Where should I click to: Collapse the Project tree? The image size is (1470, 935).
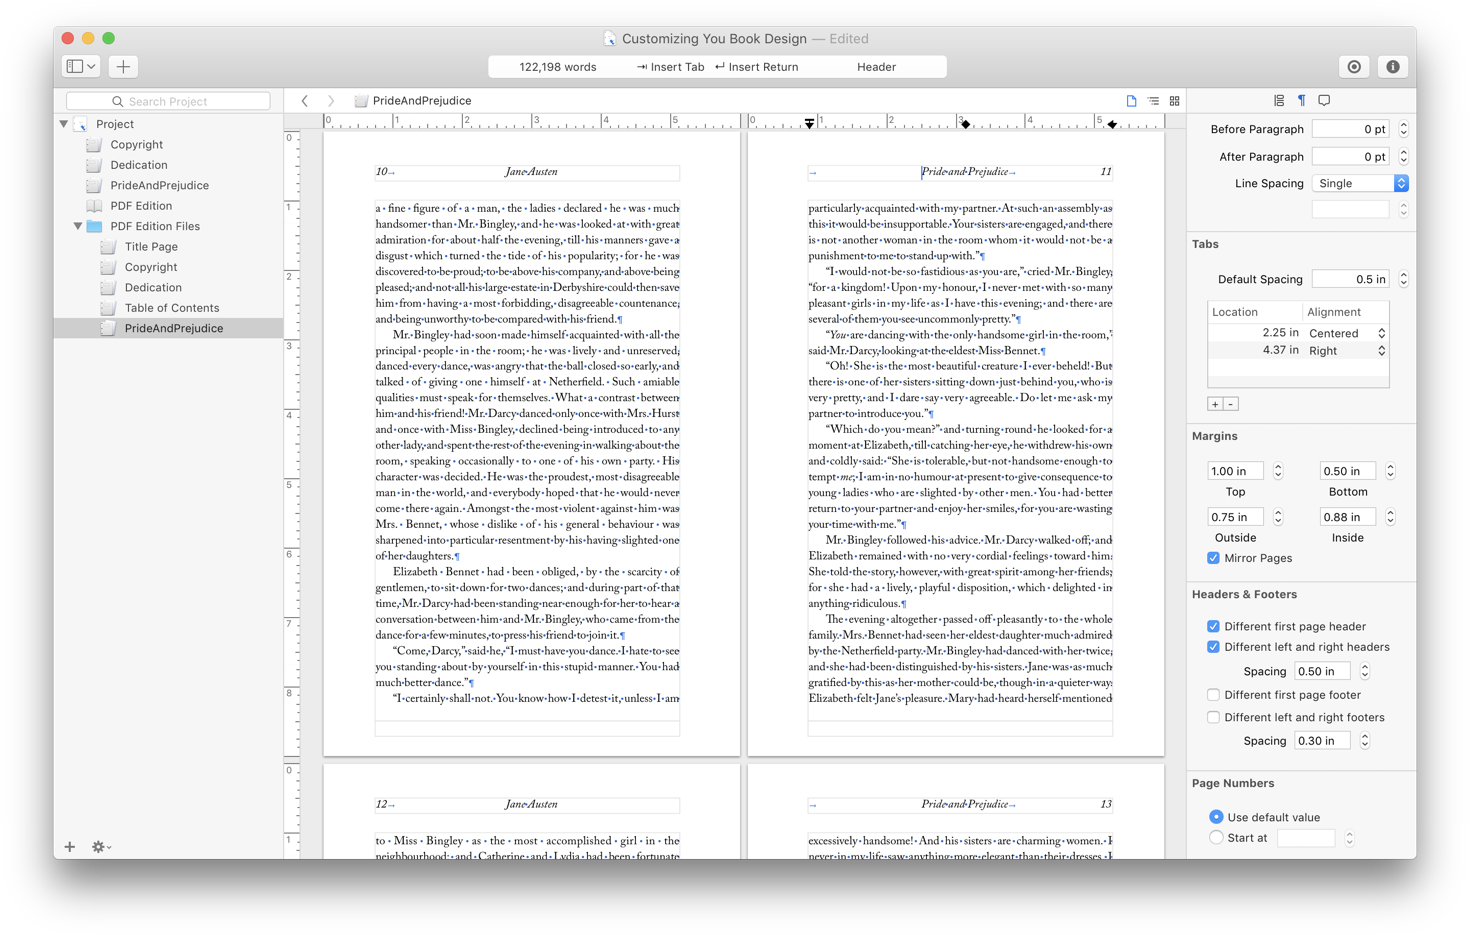click(64, 124)
